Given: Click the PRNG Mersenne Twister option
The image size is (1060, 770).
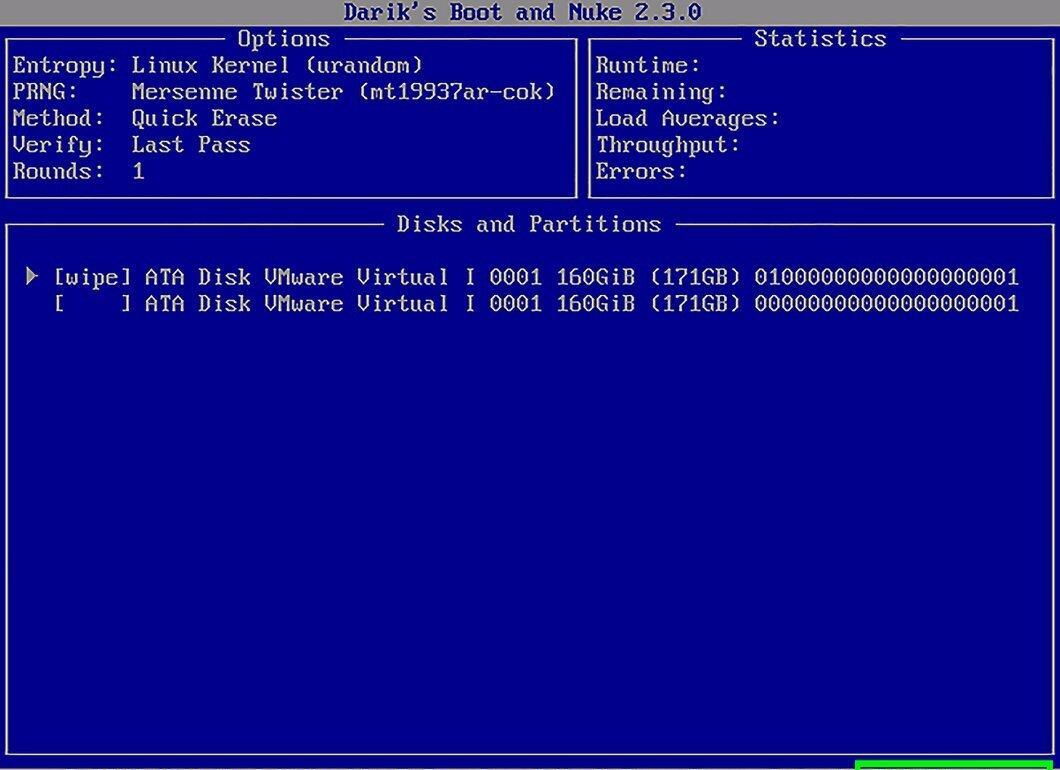Looking at the screenshot, I should tap(284, 92).
